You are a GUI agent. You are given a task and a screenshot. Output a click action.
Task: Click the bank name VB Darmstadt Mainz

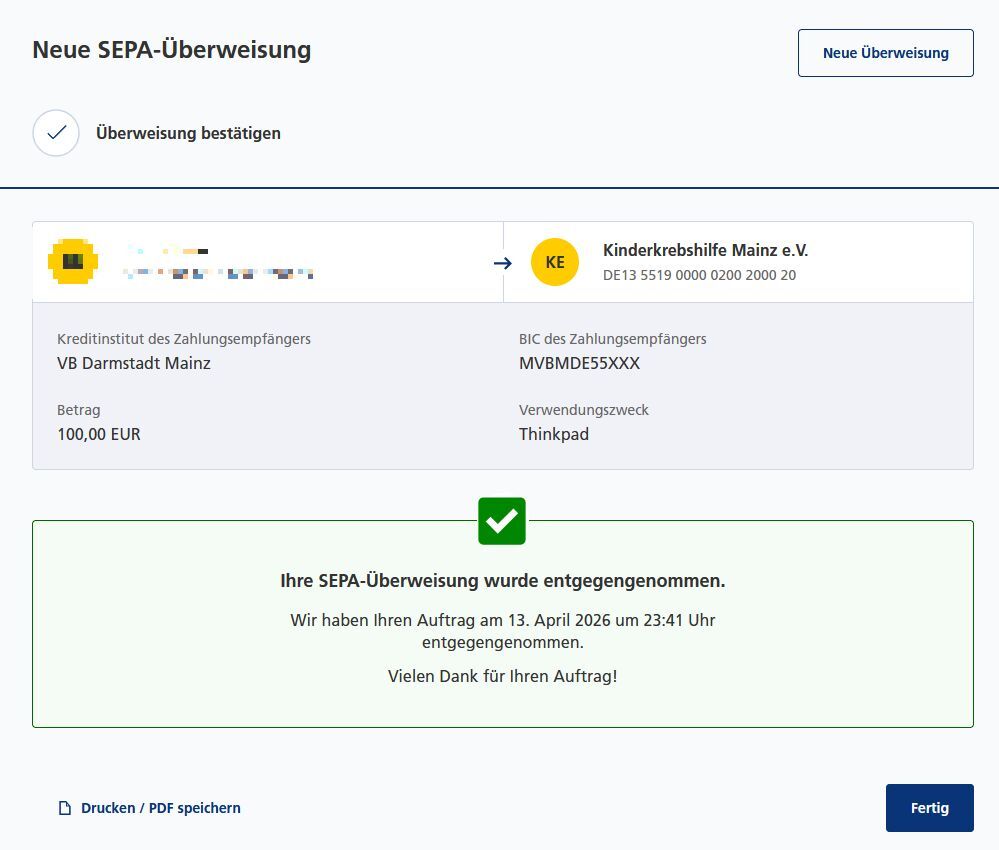(134, 363)
